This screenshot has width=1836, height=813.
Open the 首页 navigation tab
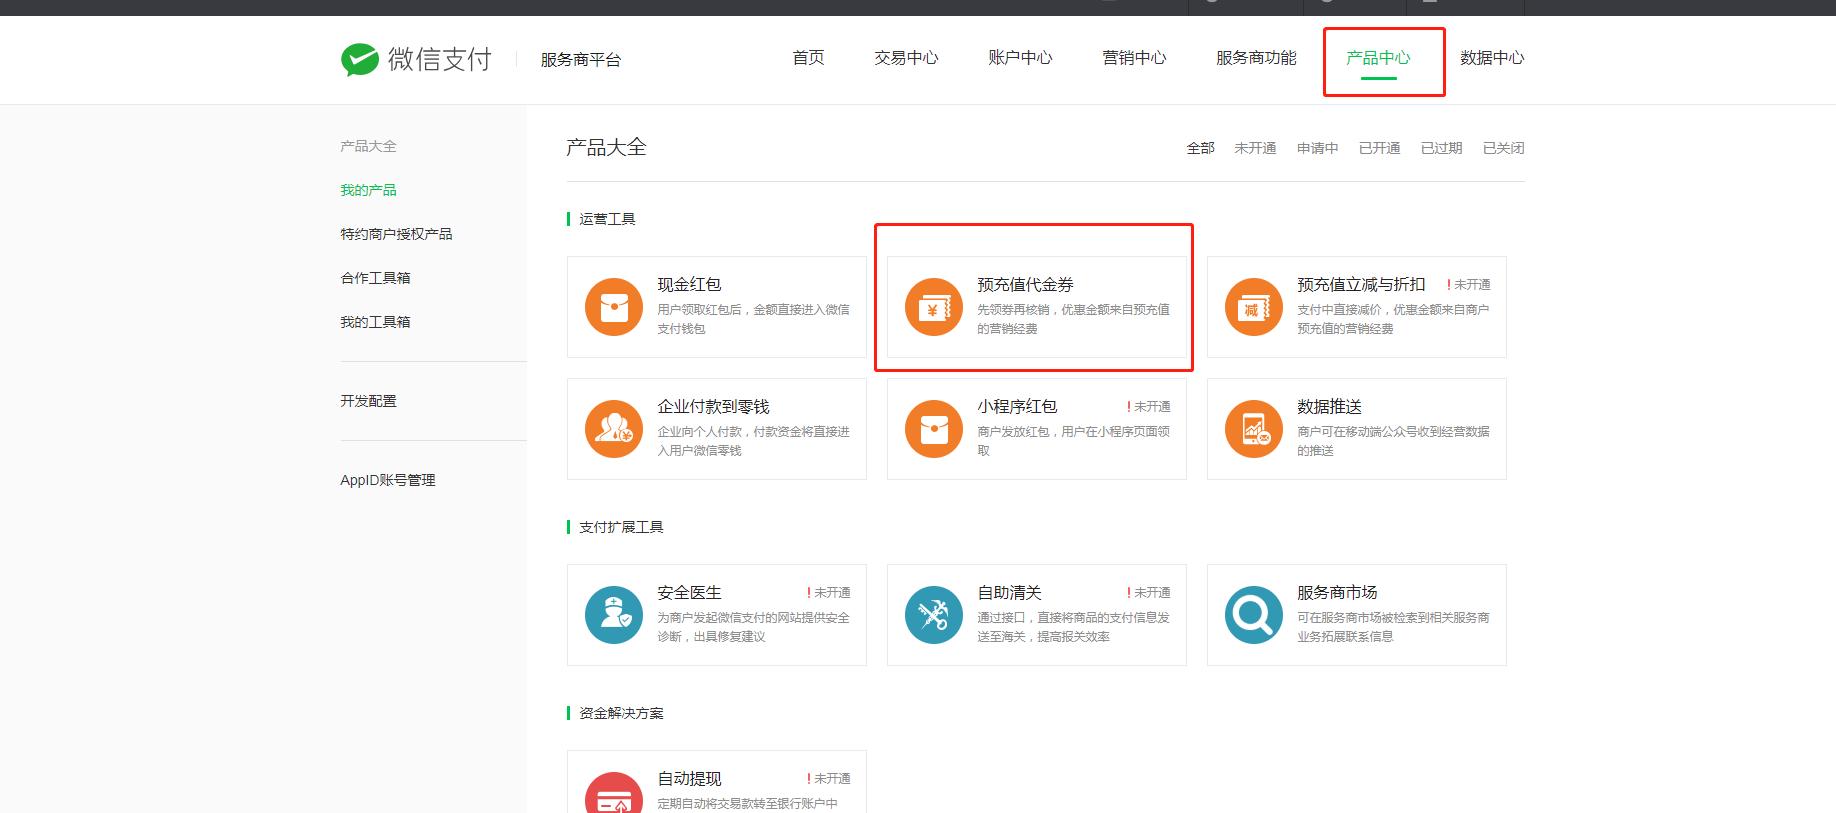pyautogui.click(x=808, y=58)
